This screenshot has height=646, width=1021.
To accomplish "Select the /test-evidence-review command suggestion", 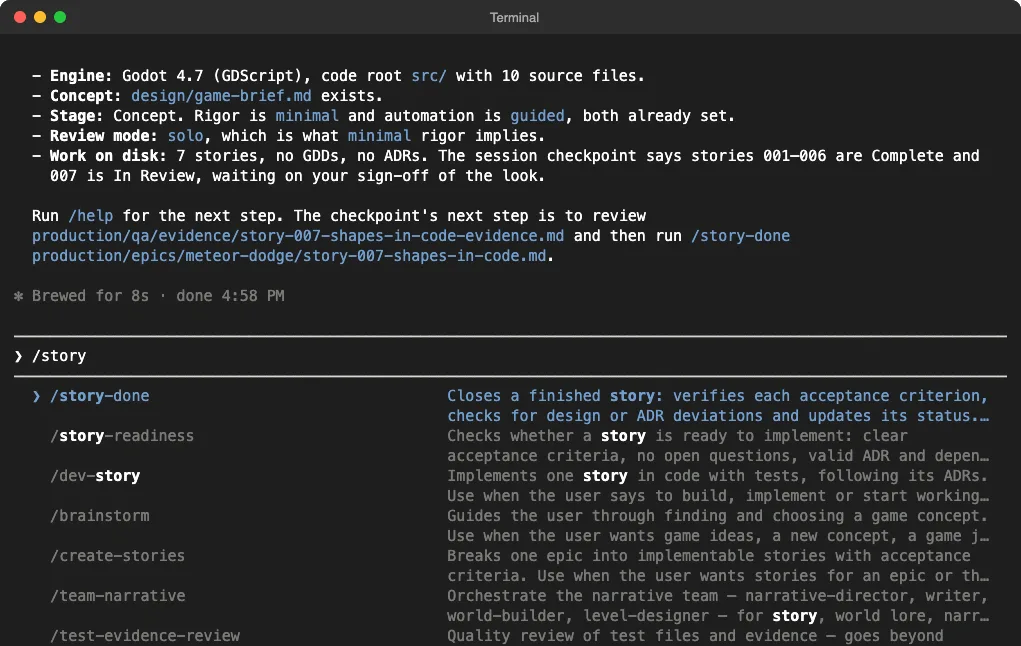I will point(145,636).
